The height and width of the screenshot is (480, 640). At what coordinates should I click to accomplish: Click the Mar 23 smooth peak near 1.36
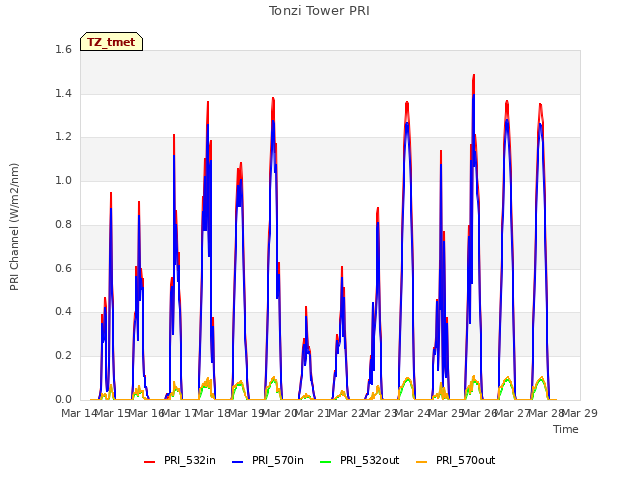[407, 102]
